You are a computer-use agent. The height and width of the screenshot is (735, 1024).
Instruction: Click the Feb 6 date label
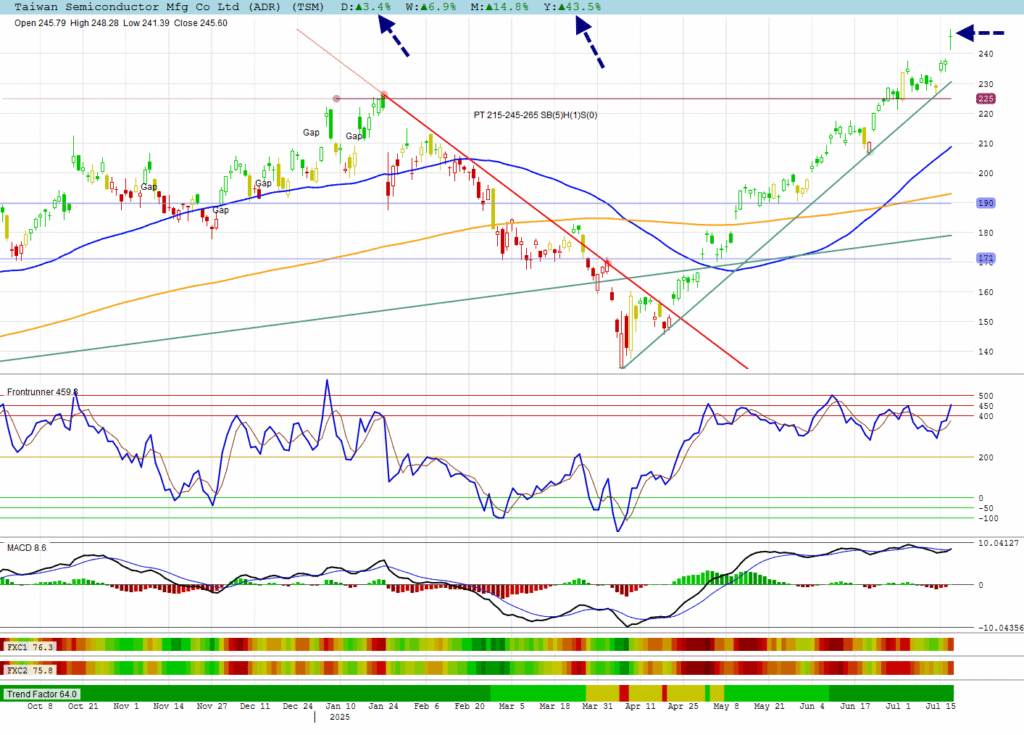[x=426, y=706]
